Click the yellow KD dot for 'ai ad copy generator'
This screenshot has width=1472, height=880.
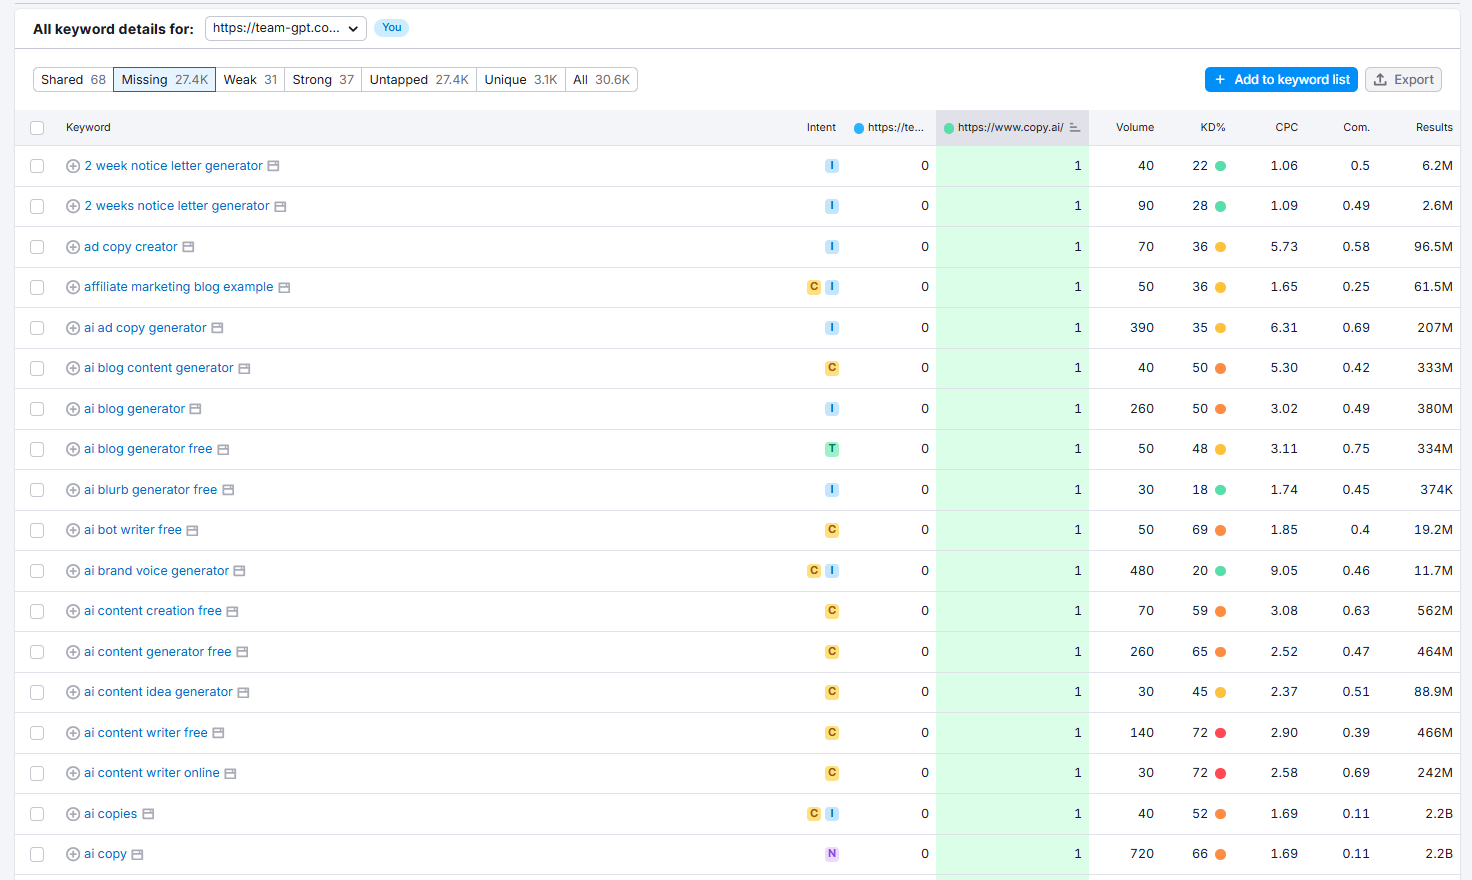coord(1220,328)
